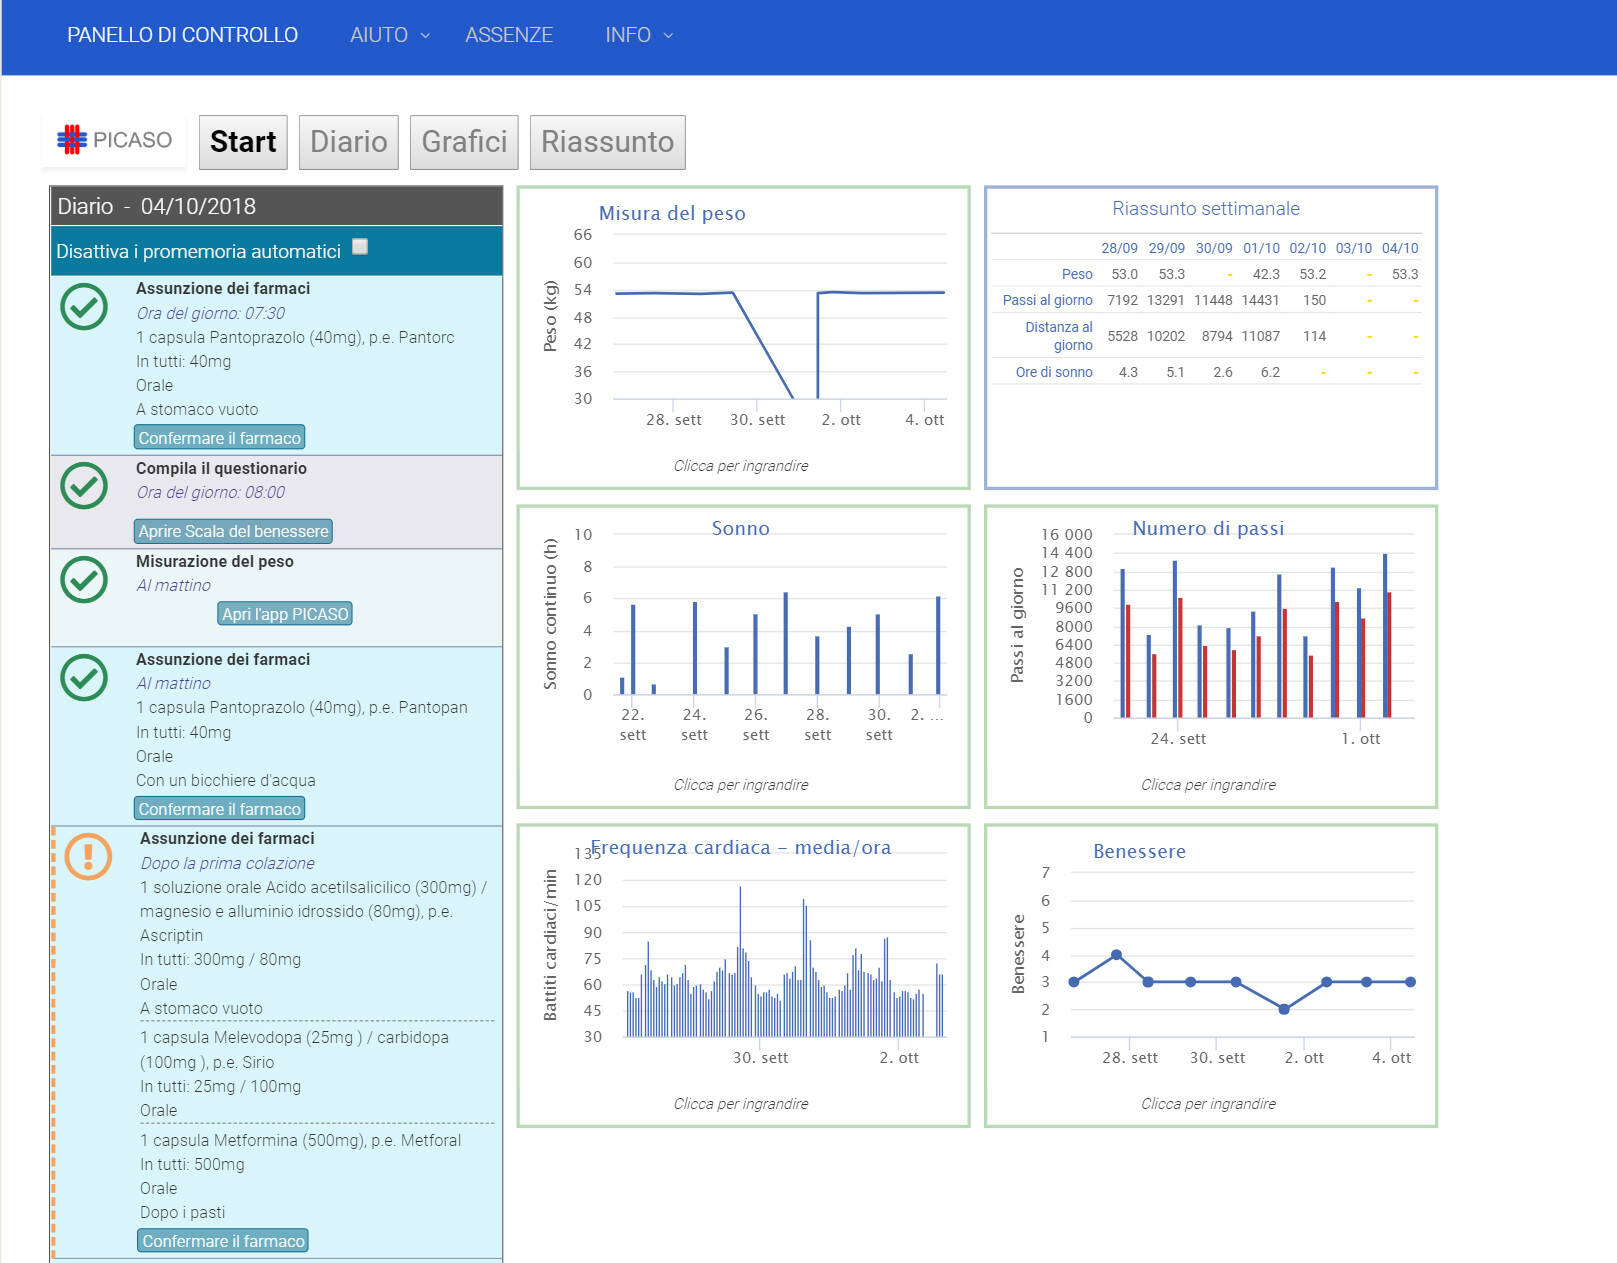This screenshot has width=1617, height=1263.
Task: Toggle Disattiva i promemoria automatici checkbox
Action: [x=360, y=247]
